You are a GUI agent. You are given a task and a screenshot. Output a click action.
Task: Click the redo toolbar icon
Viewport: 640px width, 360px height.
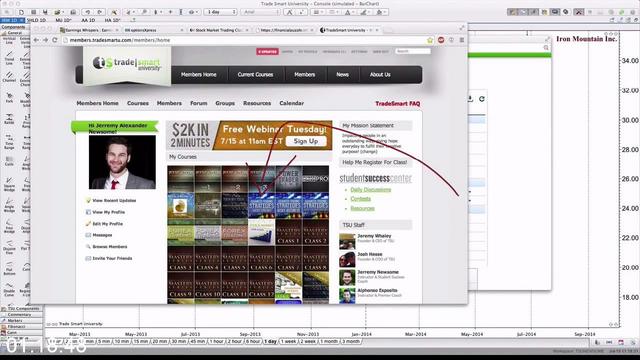click(99, 12)
